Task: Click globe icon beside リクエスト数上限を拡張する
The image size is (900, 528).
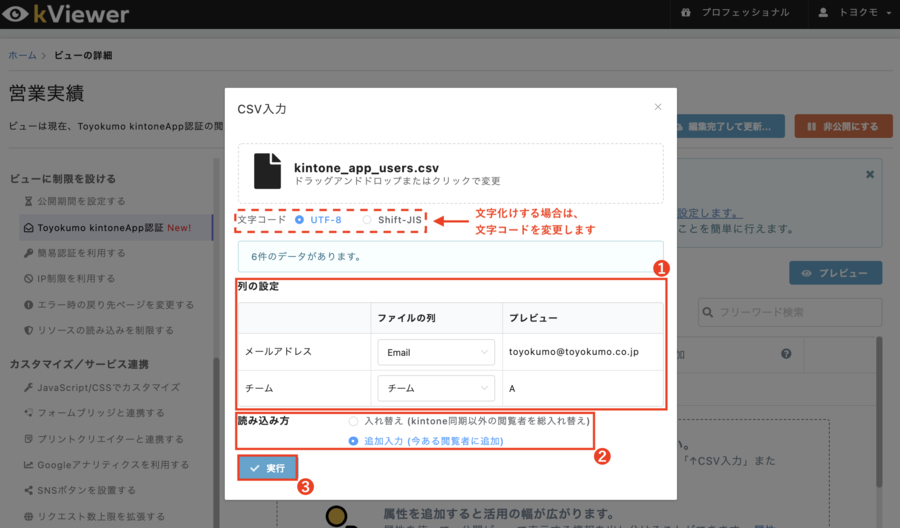Action: click(28, 517)
